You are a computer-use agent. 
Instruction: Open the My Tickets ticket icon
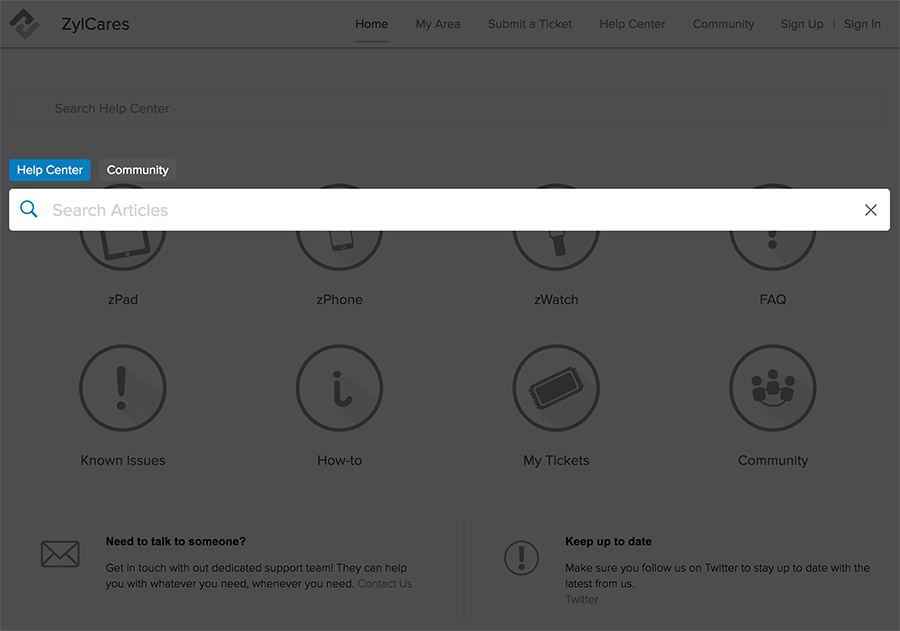[556, 388]
